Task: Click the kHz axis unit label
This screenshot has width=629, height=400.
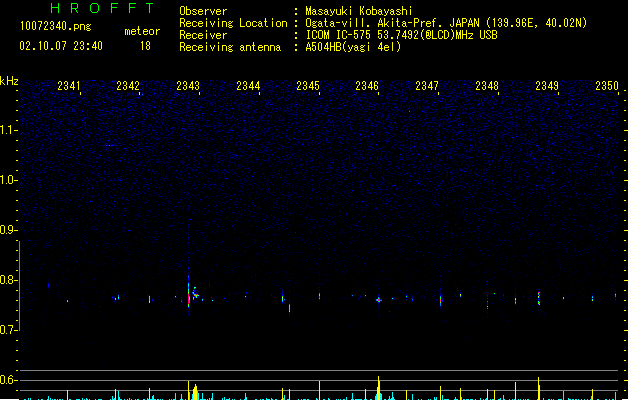Action: [9, 81]
